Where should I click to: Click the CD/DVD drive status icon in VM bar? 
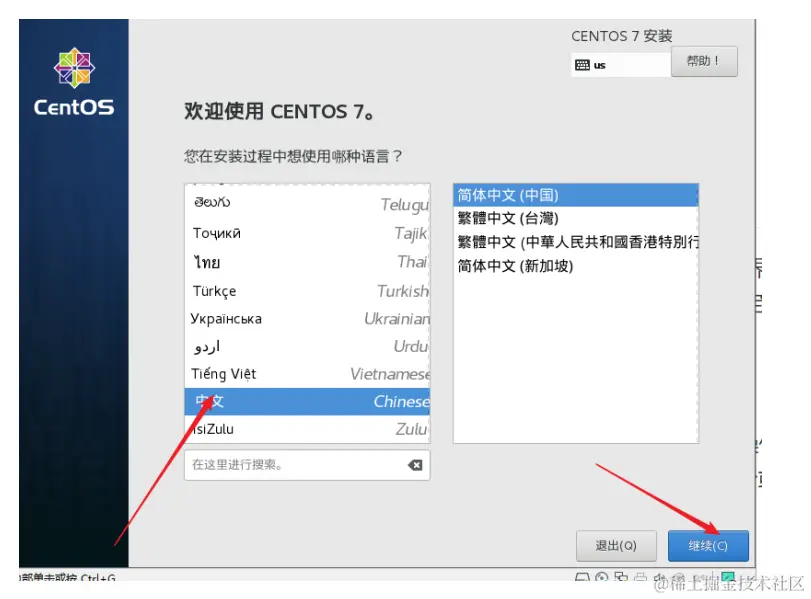(x=601, y=577)
